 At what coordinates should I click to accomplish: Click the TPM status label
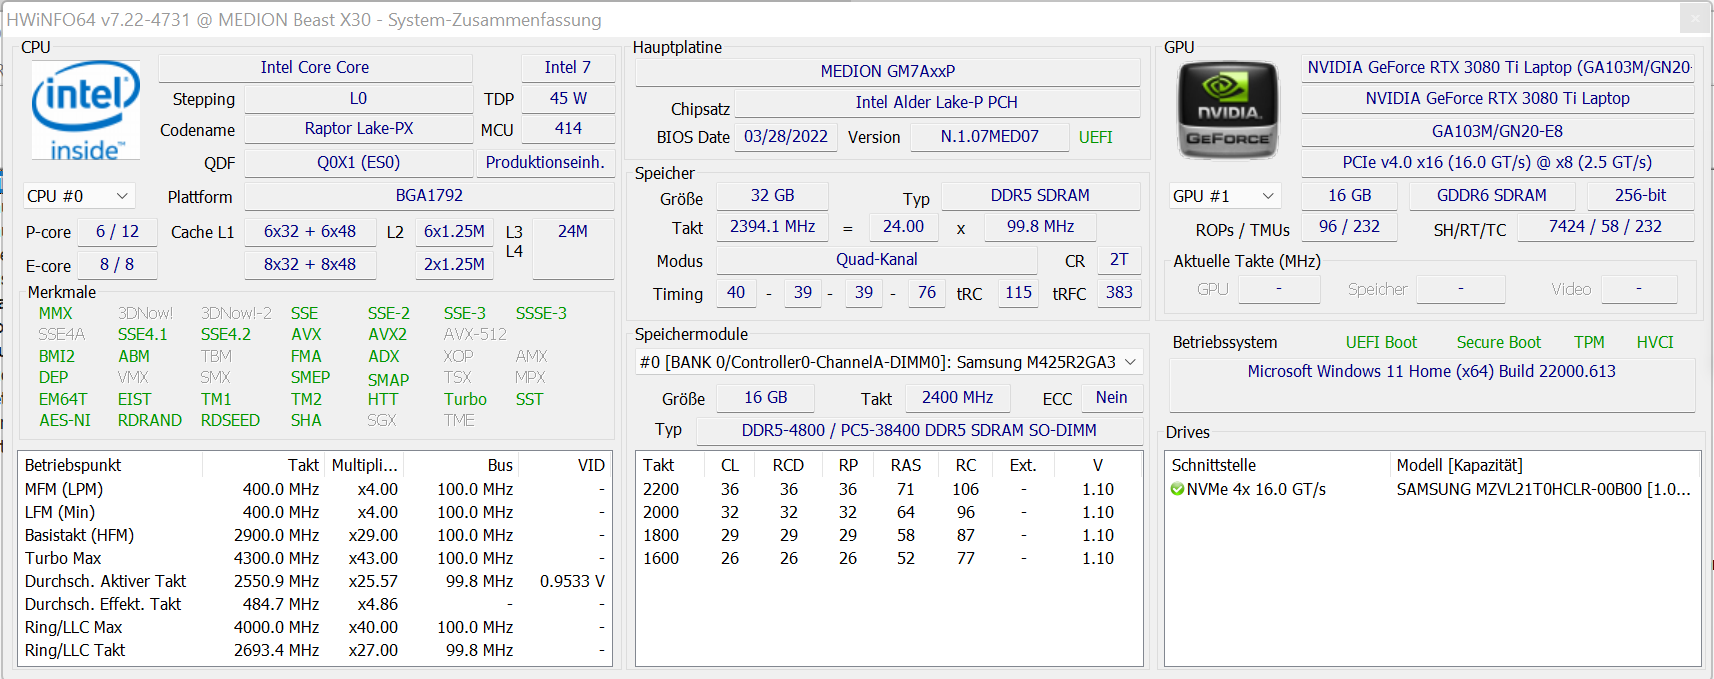tap(1589, 343)
